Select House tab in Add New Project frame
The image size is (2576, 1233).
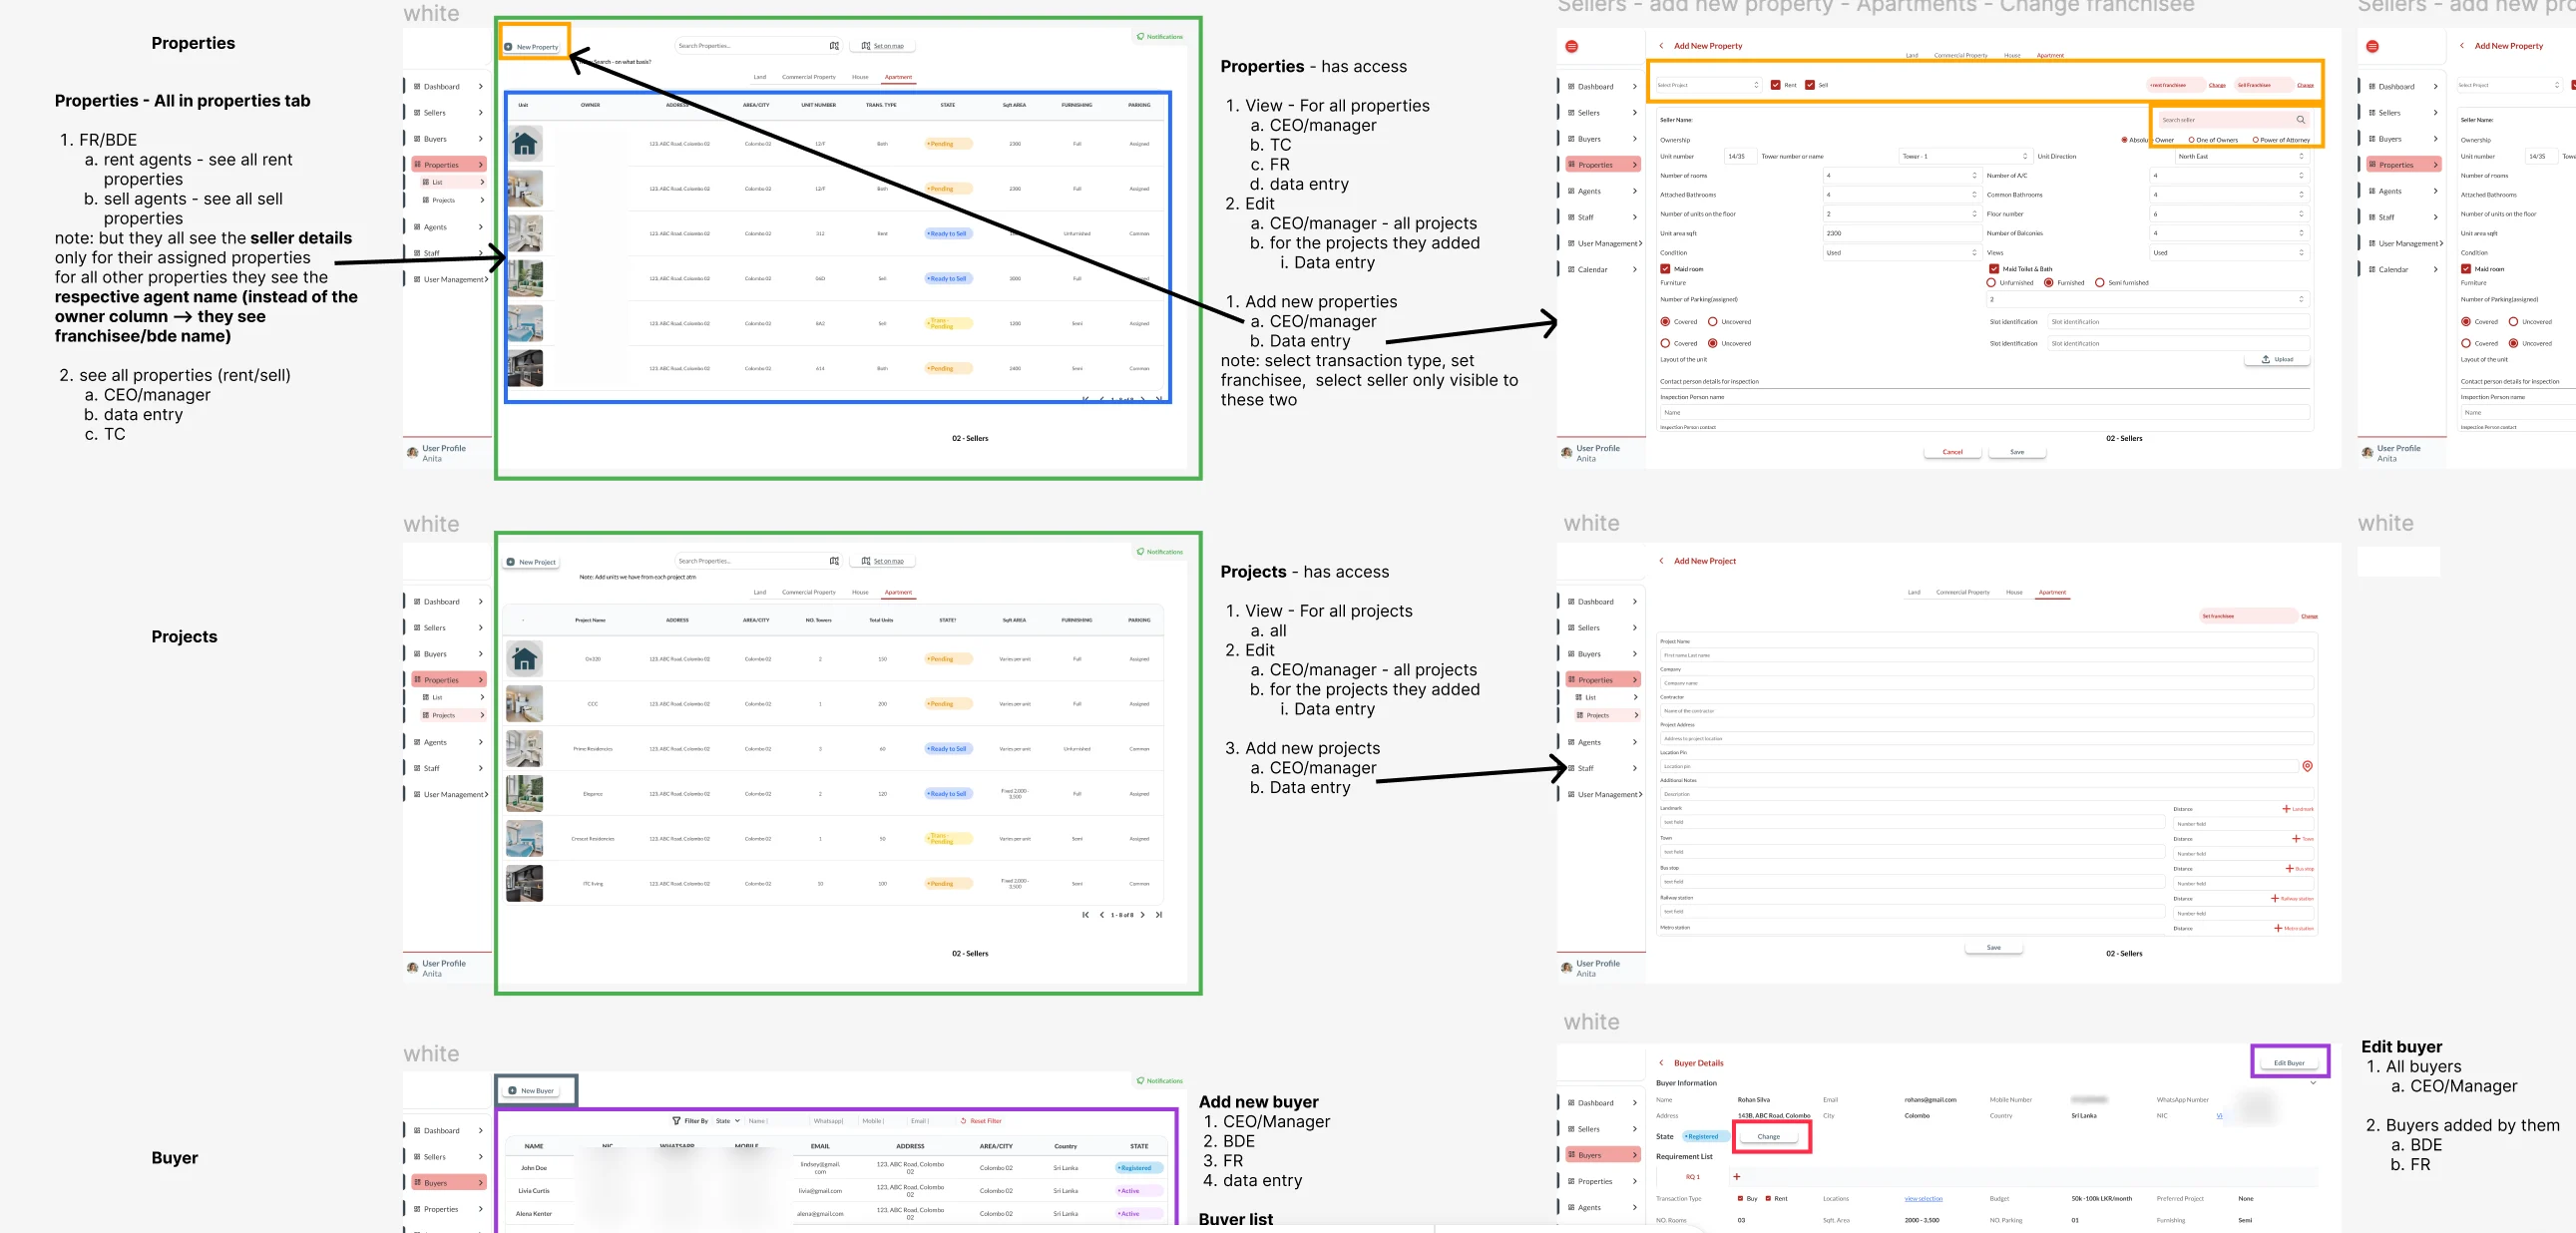(x=2014, y=592)
